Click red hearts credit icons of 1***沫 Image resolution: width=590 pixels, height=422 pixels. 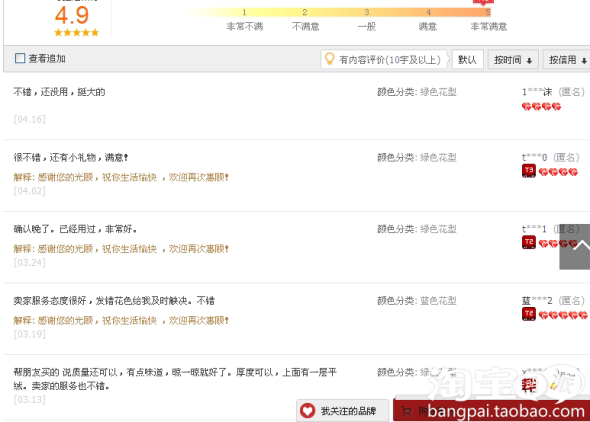coord(541,107)
